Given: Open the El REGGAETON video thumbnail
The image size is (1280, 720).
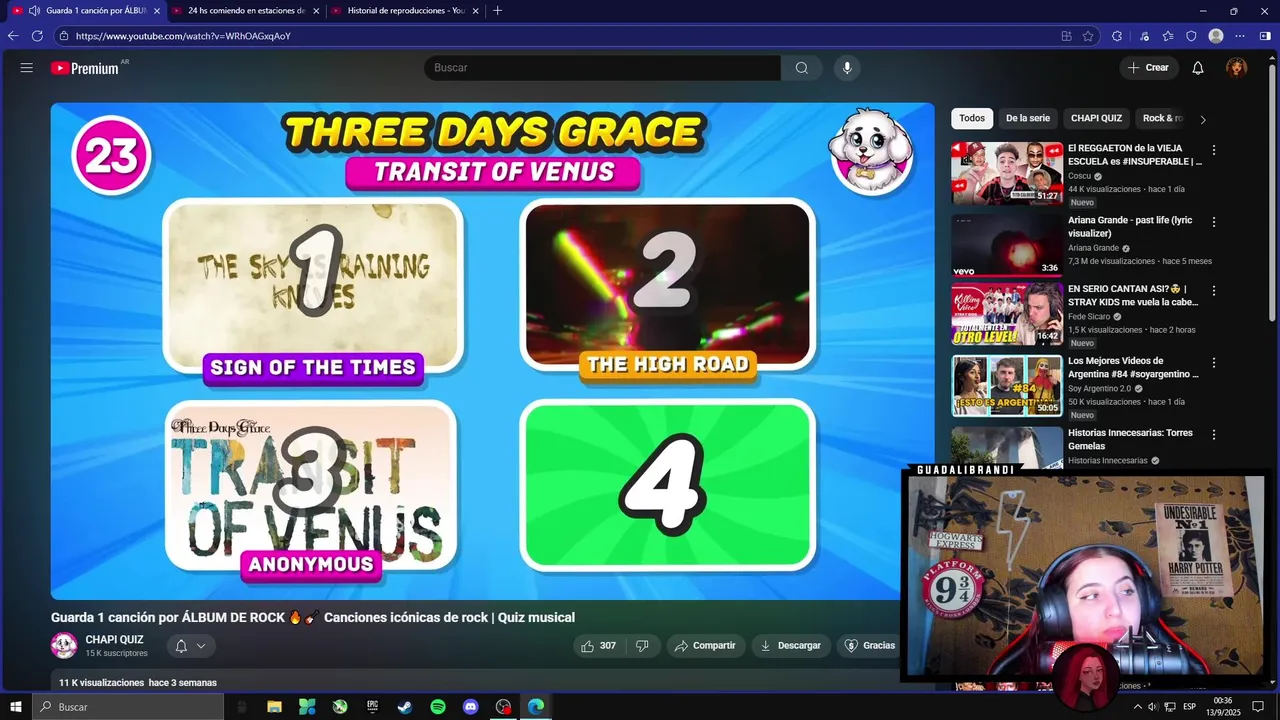Looking at the screenshot, I should pos(1006,172).
